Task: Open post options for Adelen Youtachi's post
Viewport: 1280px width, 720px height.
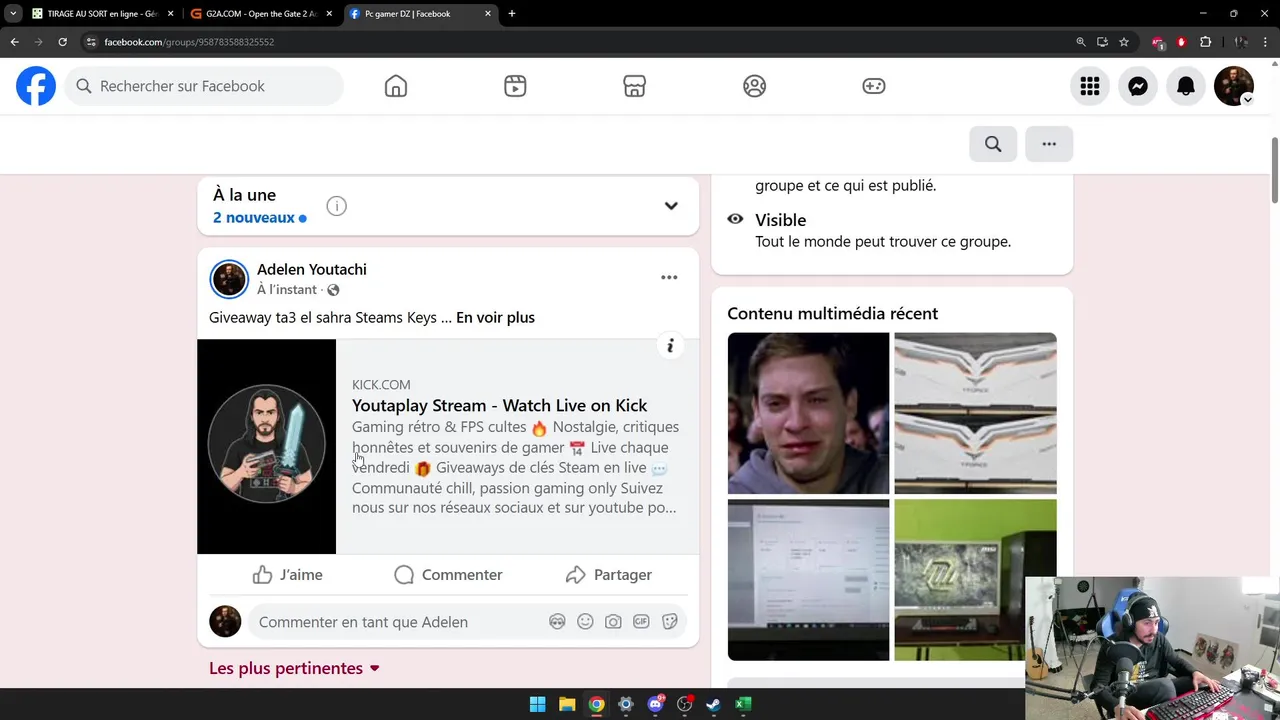Action: [x=669, y=277]
